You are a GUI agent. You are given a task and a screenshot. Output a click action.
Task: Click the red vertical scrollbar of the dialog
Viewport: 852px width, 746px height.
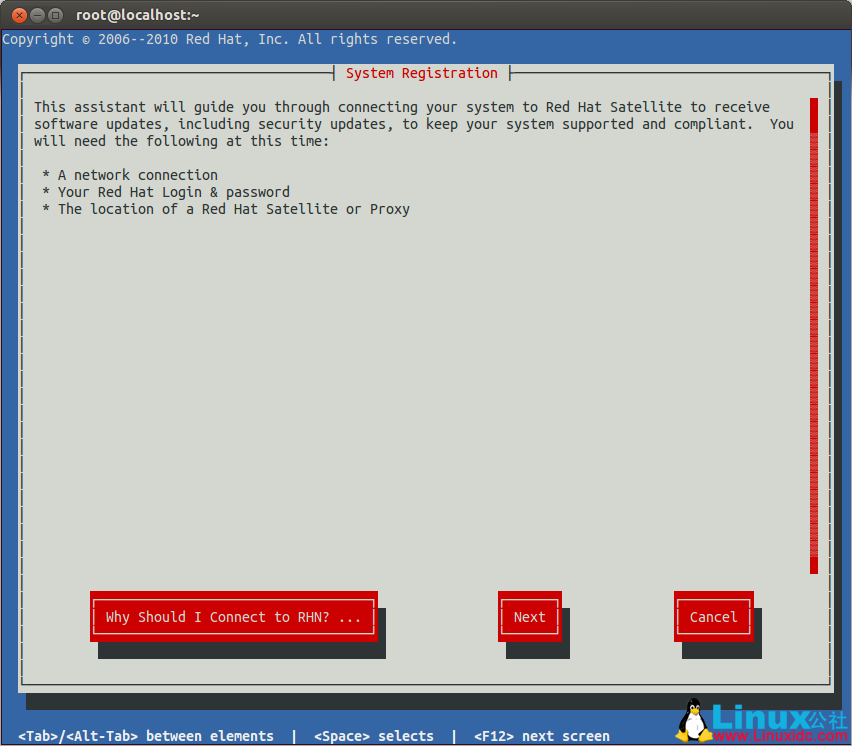813,335
